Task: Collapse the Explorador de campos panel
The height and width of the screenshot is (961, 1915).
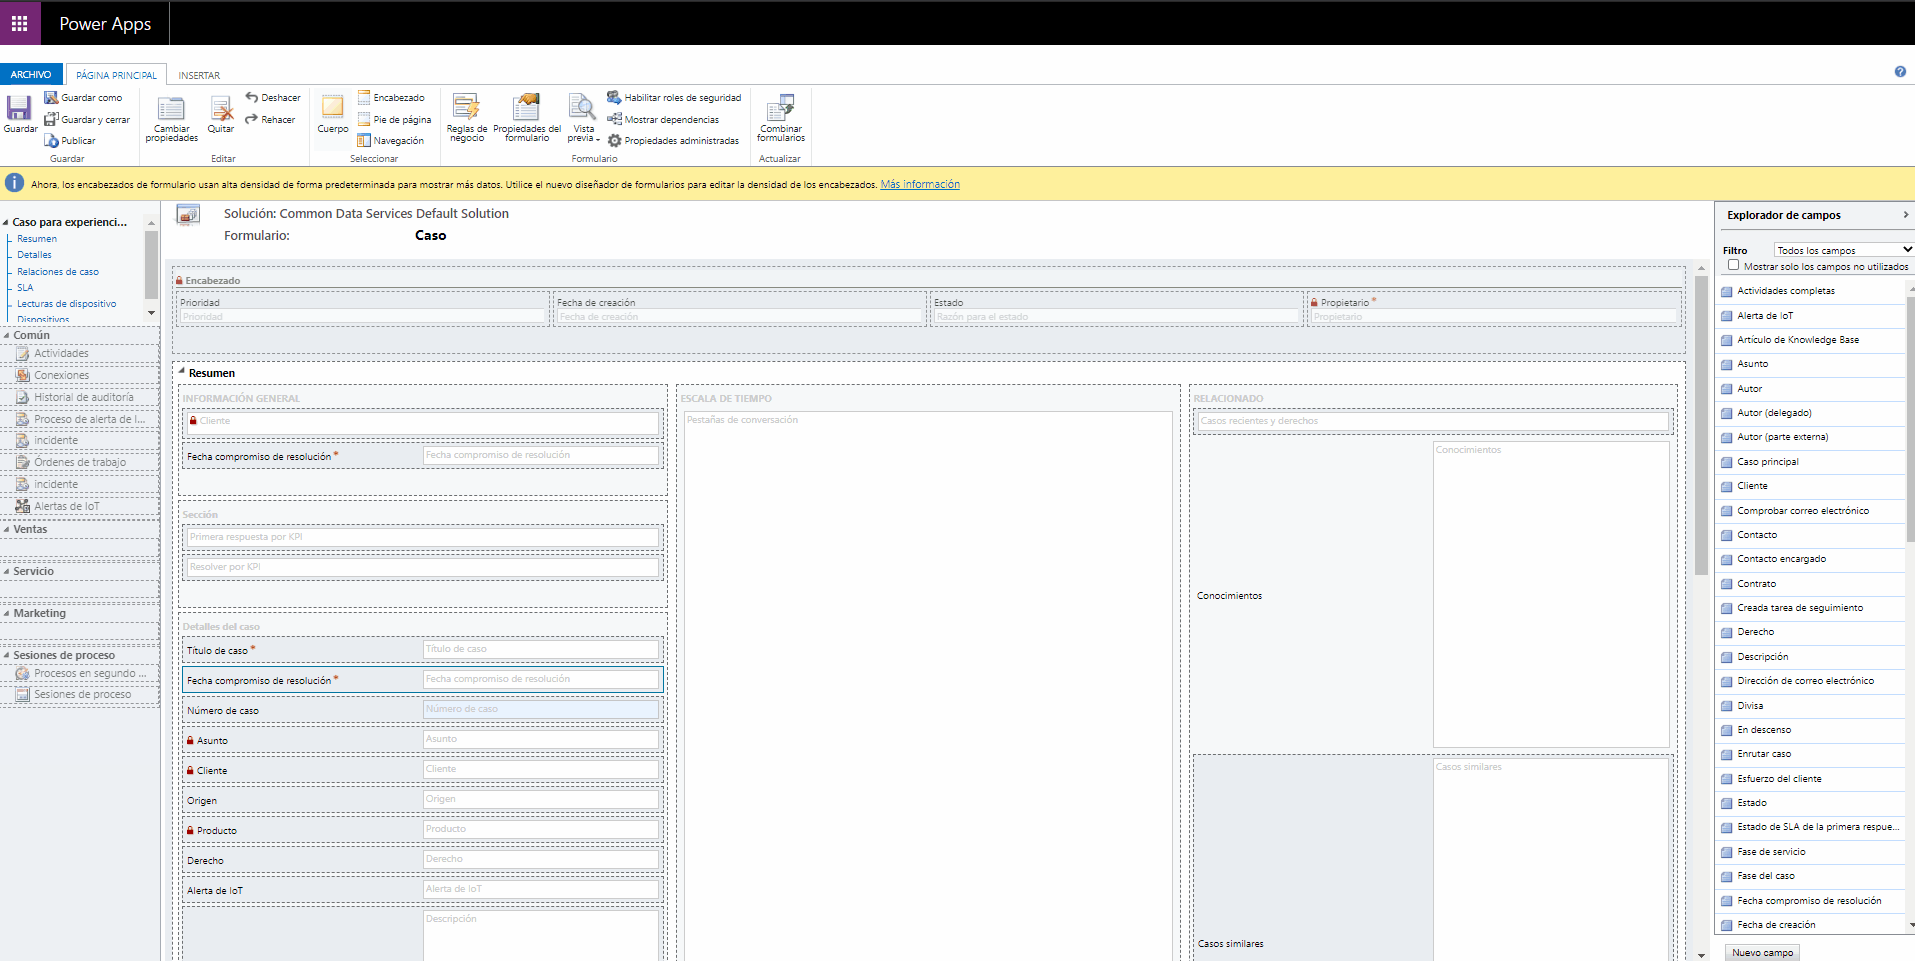Action: (x=1906, y=215)
